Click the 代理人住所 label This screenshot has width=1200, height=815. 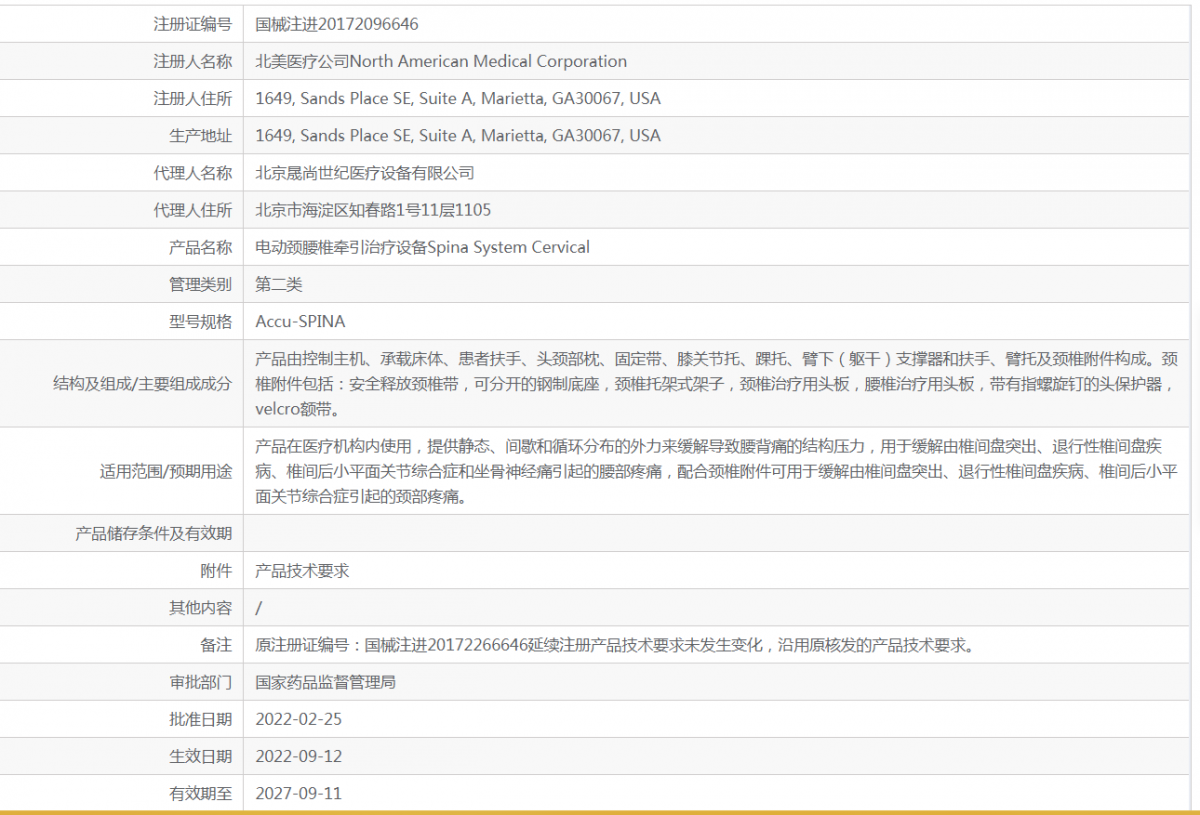click(192, 210)
